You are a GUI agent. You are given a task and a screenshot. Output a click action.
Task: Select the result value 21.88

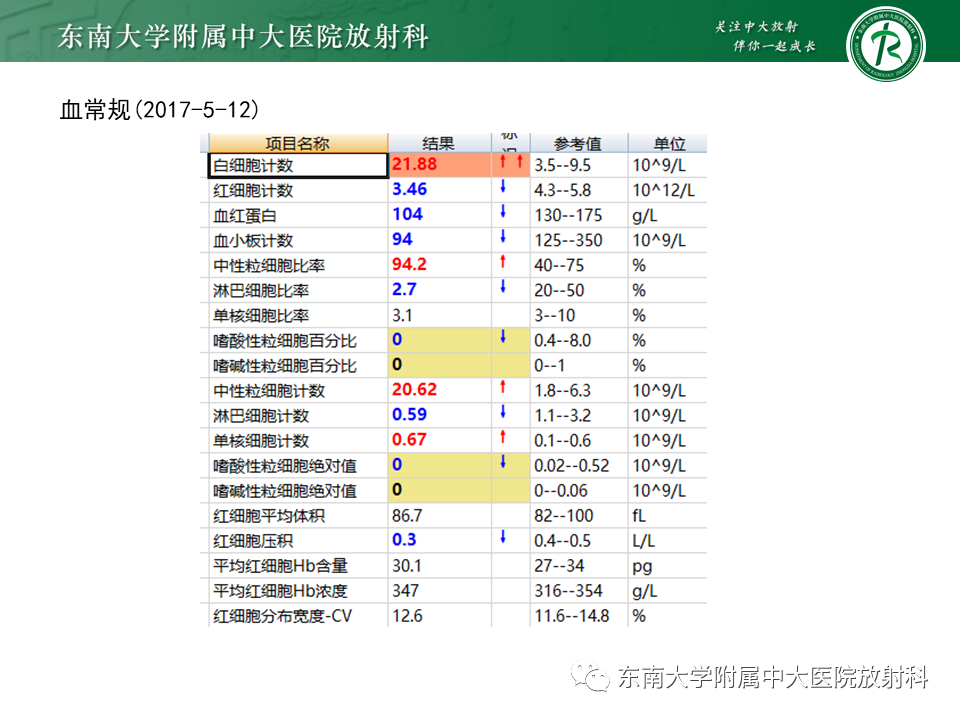(x=414, y=164)
